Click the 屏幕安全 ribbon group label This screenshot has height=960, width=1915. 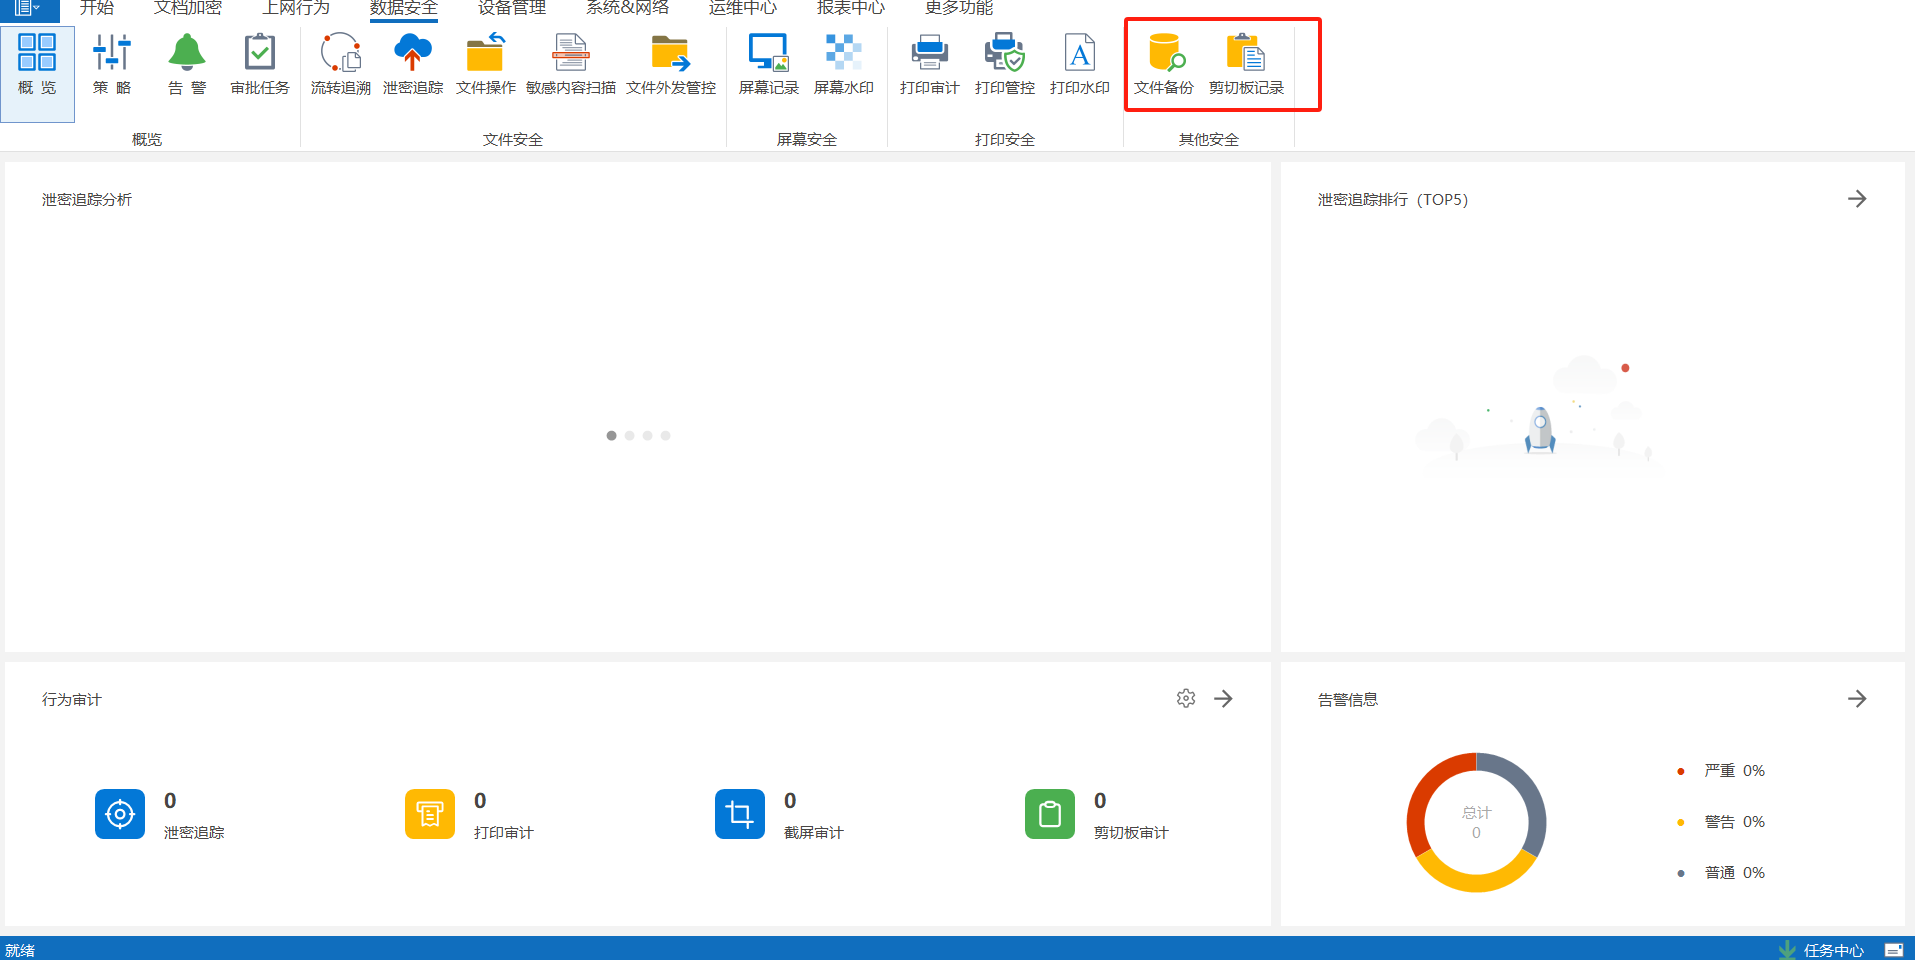pos(807,140)
